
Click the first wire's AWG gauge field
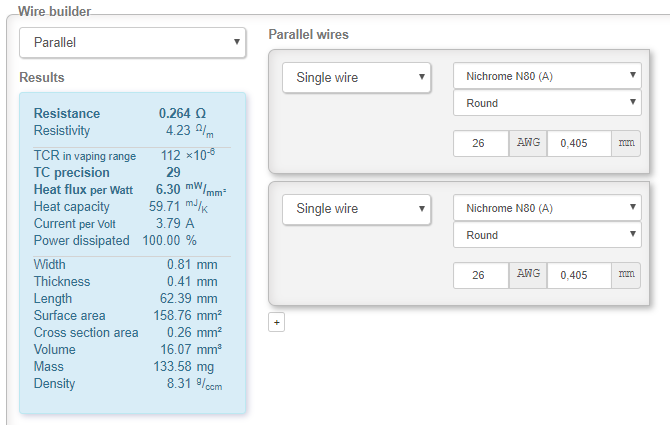coord(481,144)
